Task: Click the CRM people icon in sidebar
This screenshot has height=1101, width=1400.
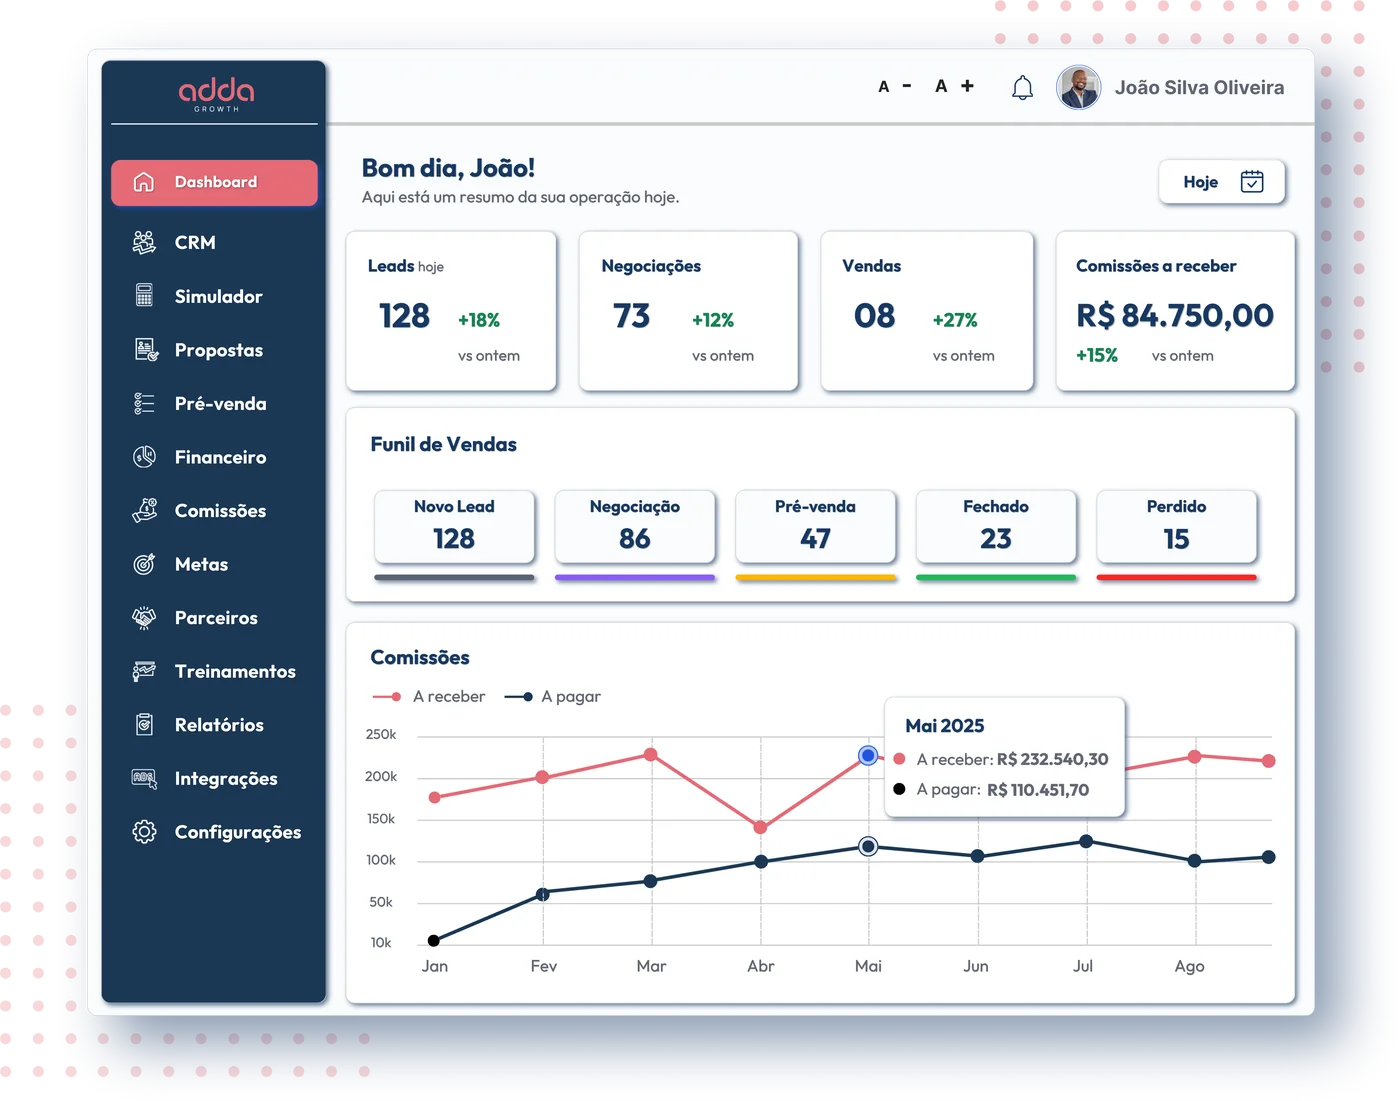Action: click(144, 242)
